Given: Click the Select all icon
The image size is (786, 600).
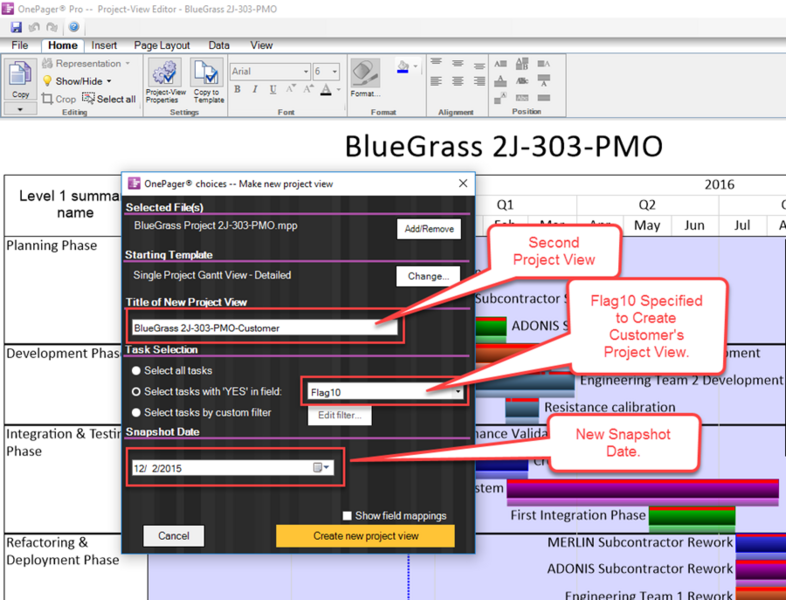Looking at the screenshot, I should (x=89, y=98).
